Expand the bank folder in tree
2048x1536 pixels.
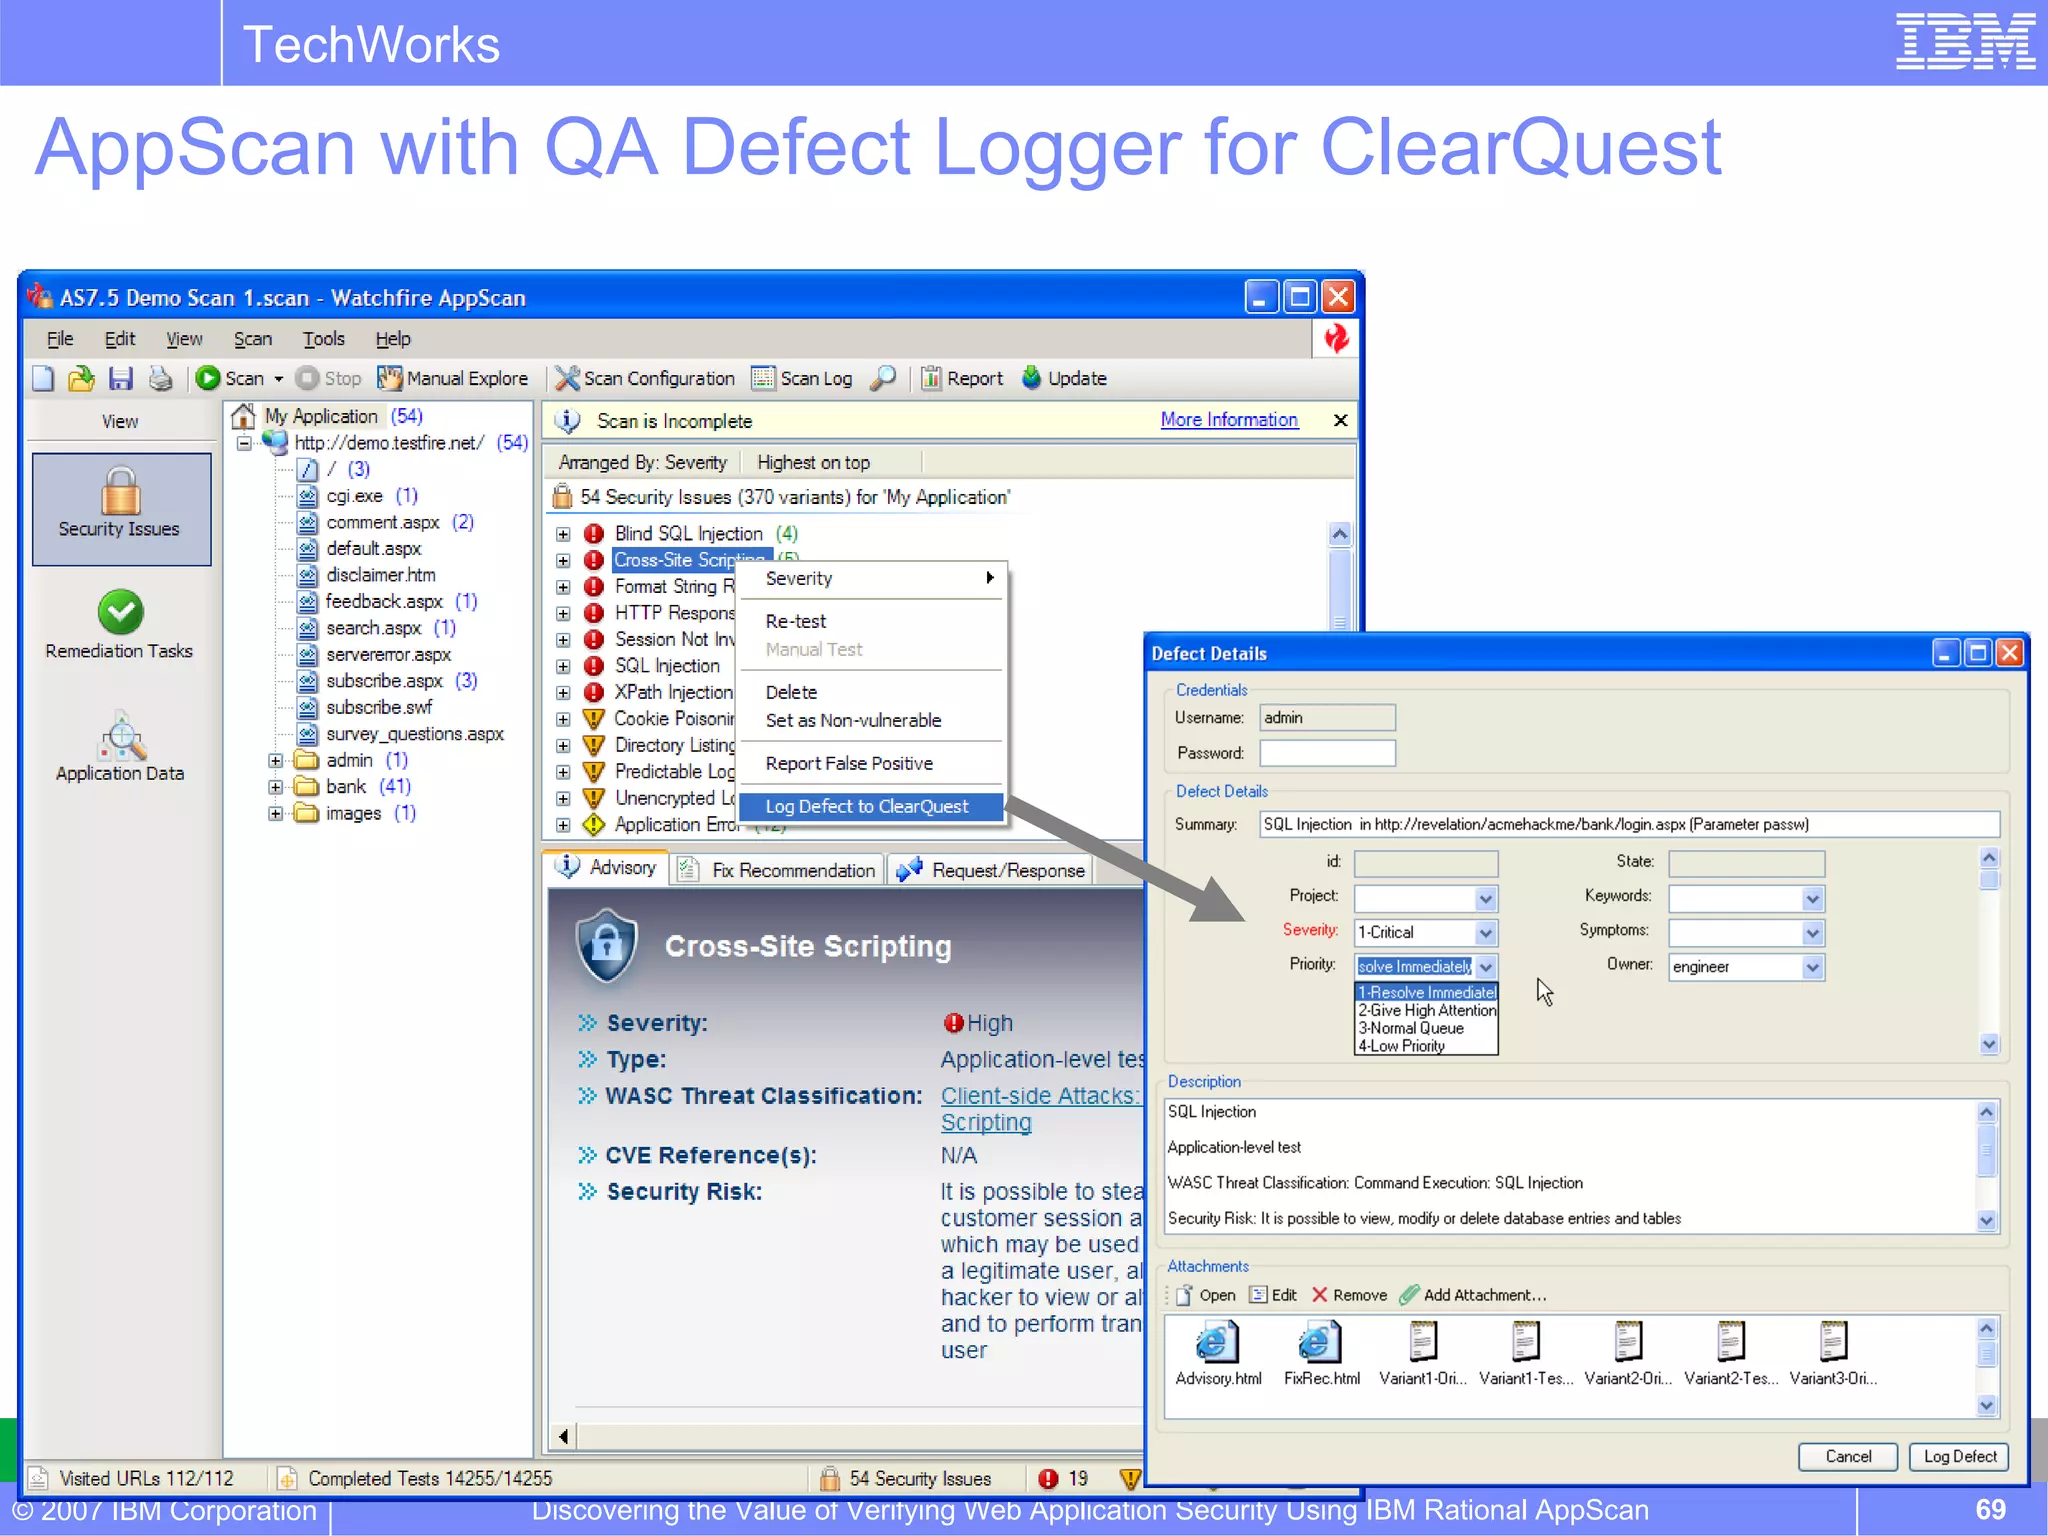(275, 787)
